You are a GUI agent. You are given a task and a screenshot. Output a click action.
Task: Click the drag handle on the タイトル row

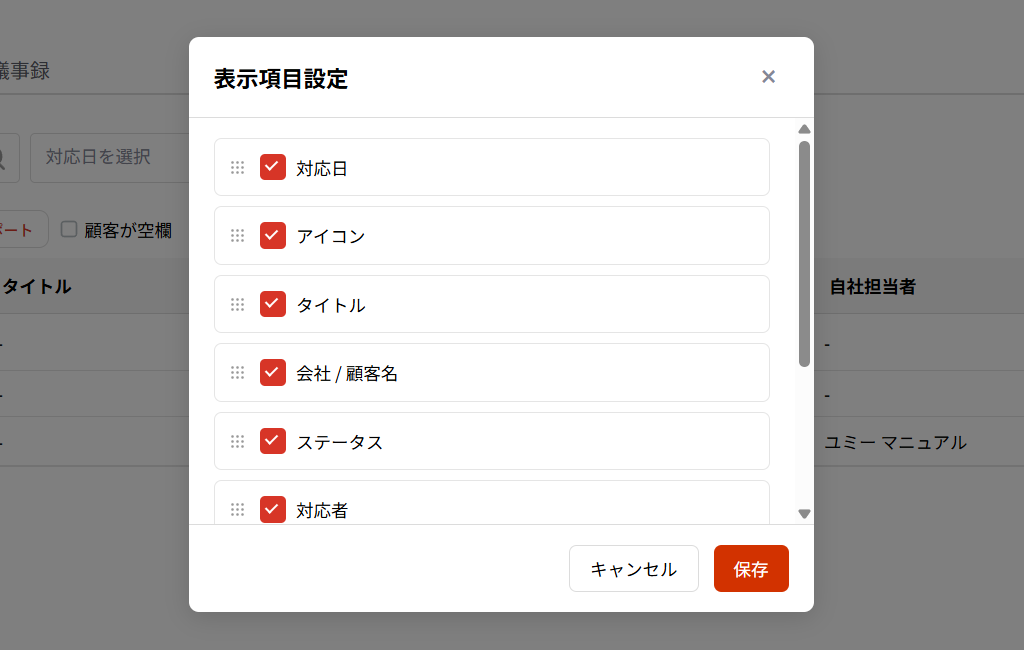click(x=237, y=304)
